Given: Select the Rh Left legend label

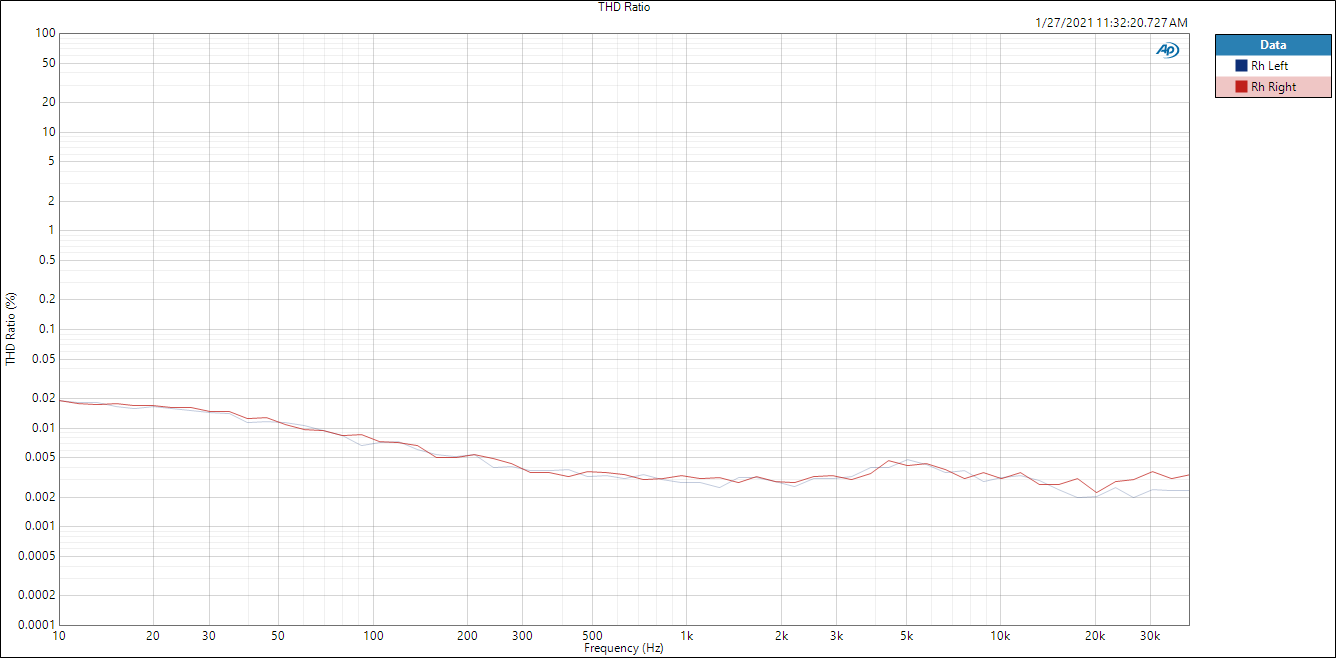Looking at the screenshot, I should (x=1270, y=66).
